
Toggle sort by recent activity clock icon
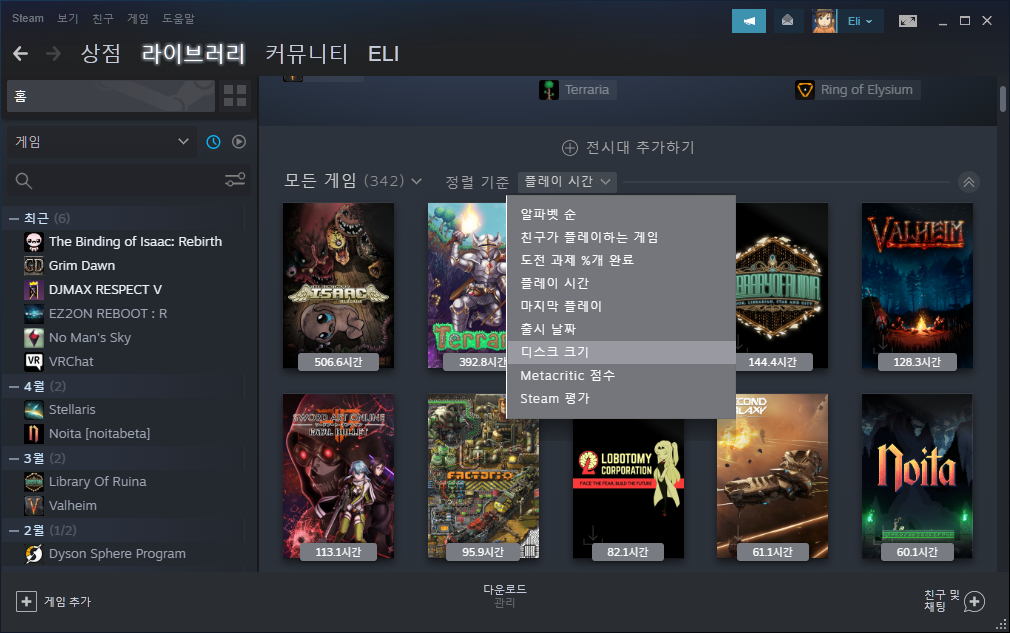[213, 142]
